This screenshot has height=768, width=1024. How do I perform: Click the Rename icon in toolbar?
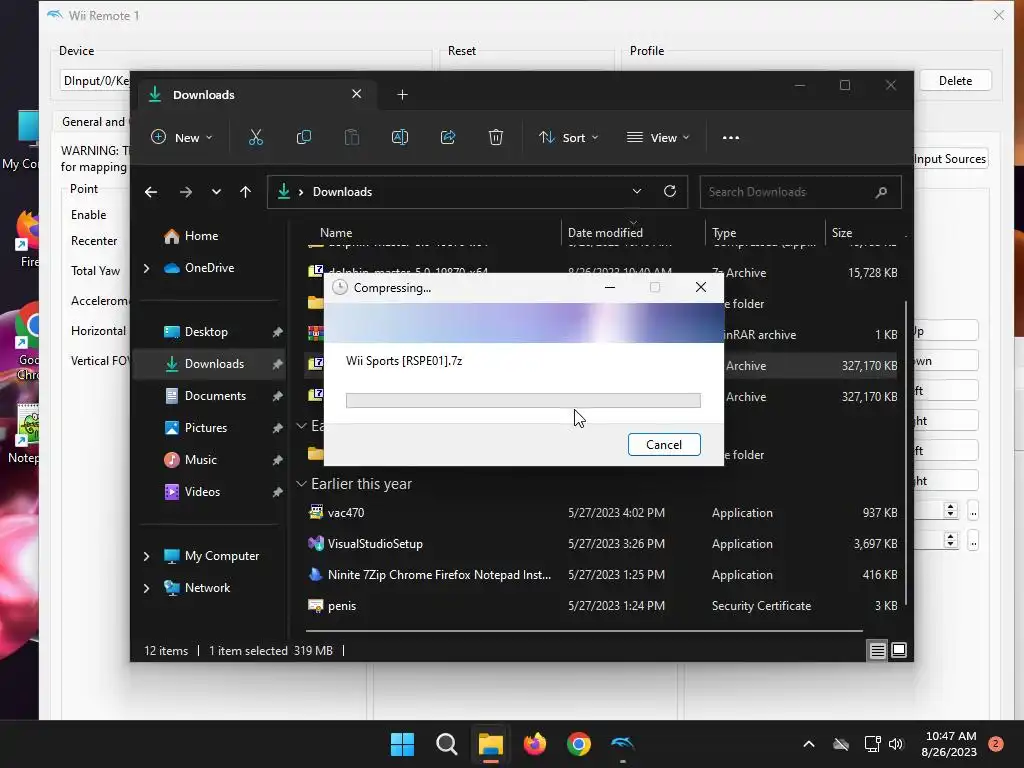coord(400,137)
